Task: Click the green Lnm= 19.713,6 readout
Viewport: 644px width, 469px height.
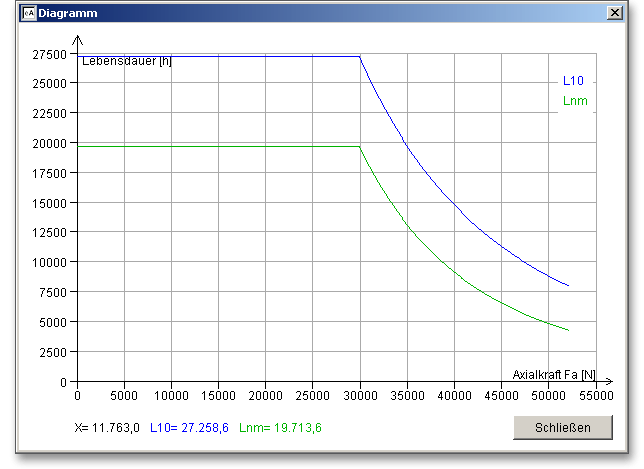Action: click(x=281, y=428)
